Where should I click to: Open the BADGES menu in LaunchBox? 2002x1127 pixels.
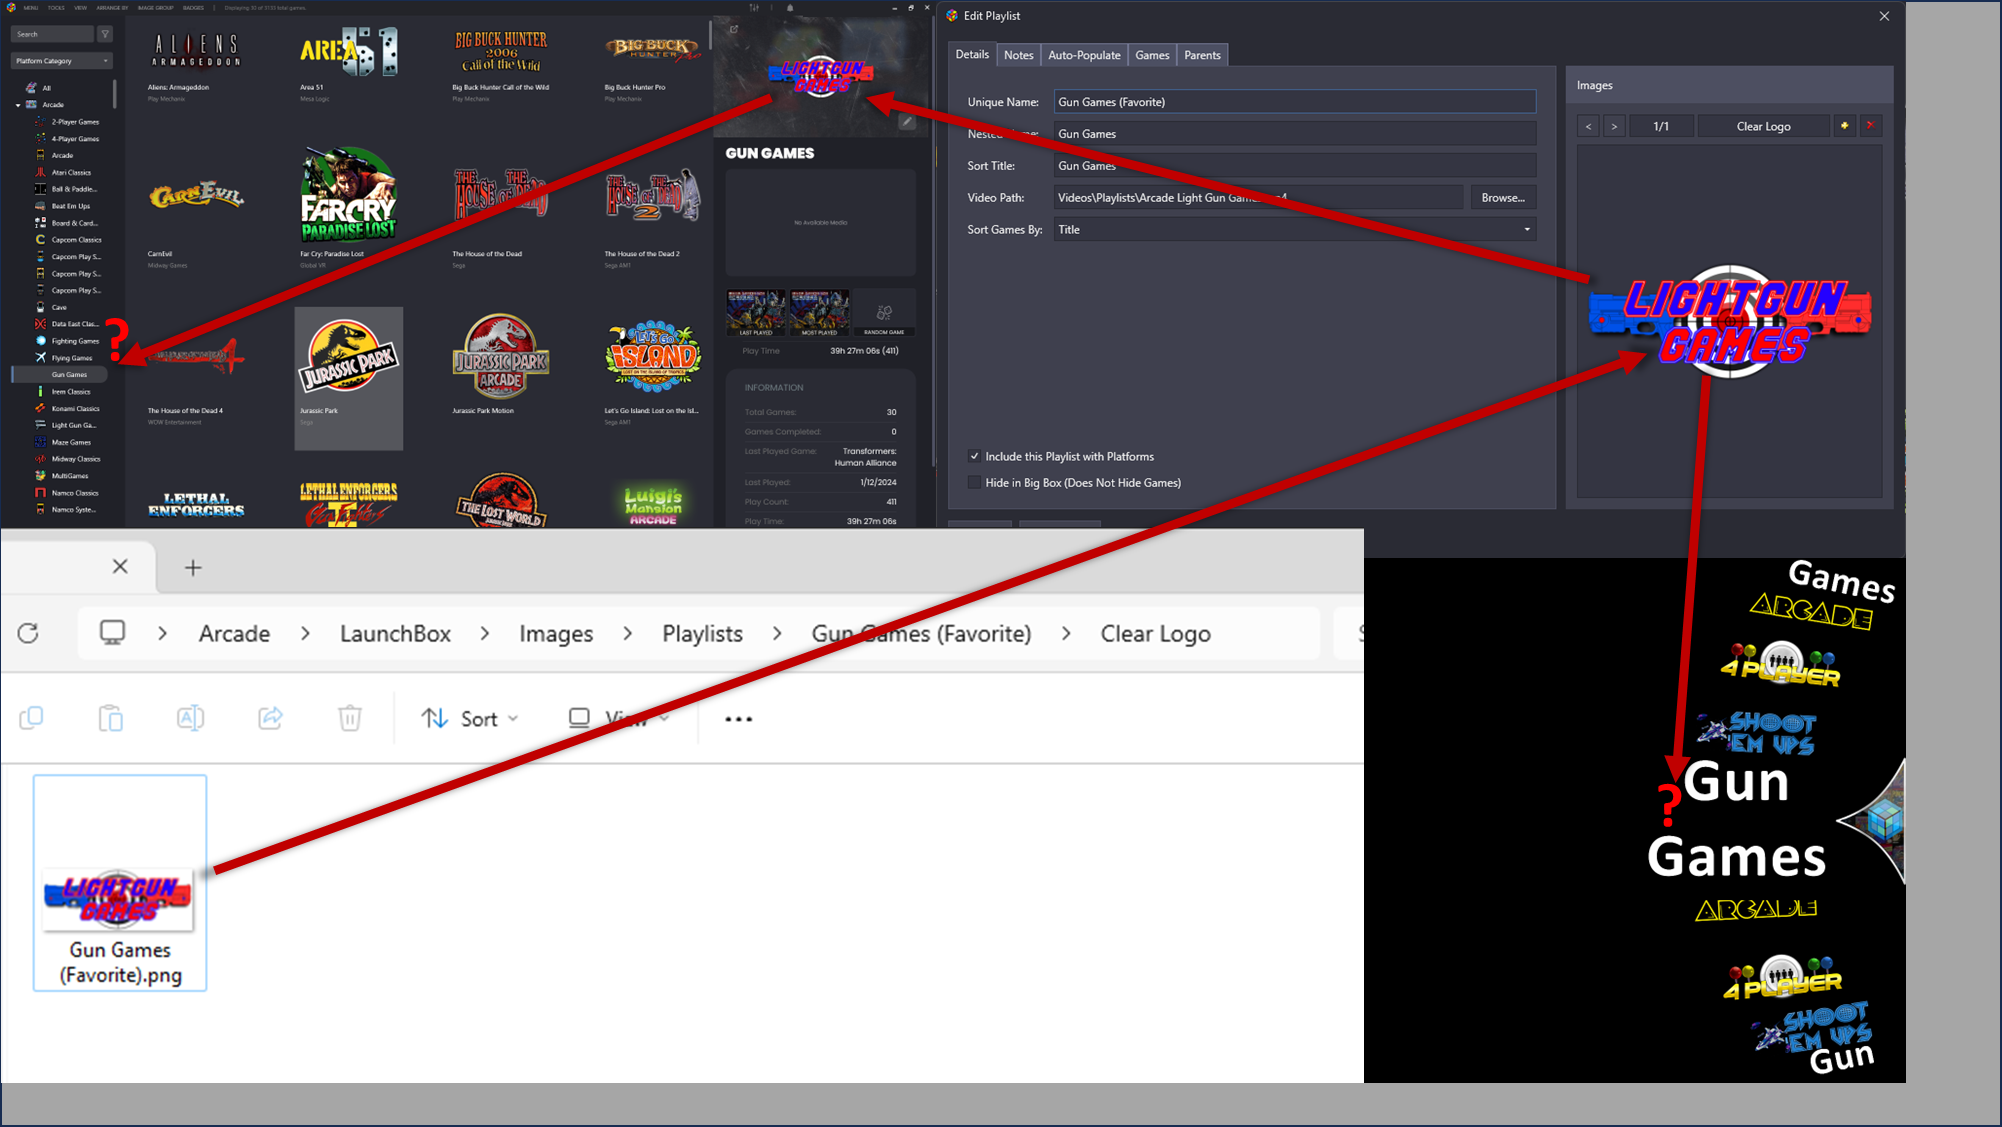[x=193, y=8]
